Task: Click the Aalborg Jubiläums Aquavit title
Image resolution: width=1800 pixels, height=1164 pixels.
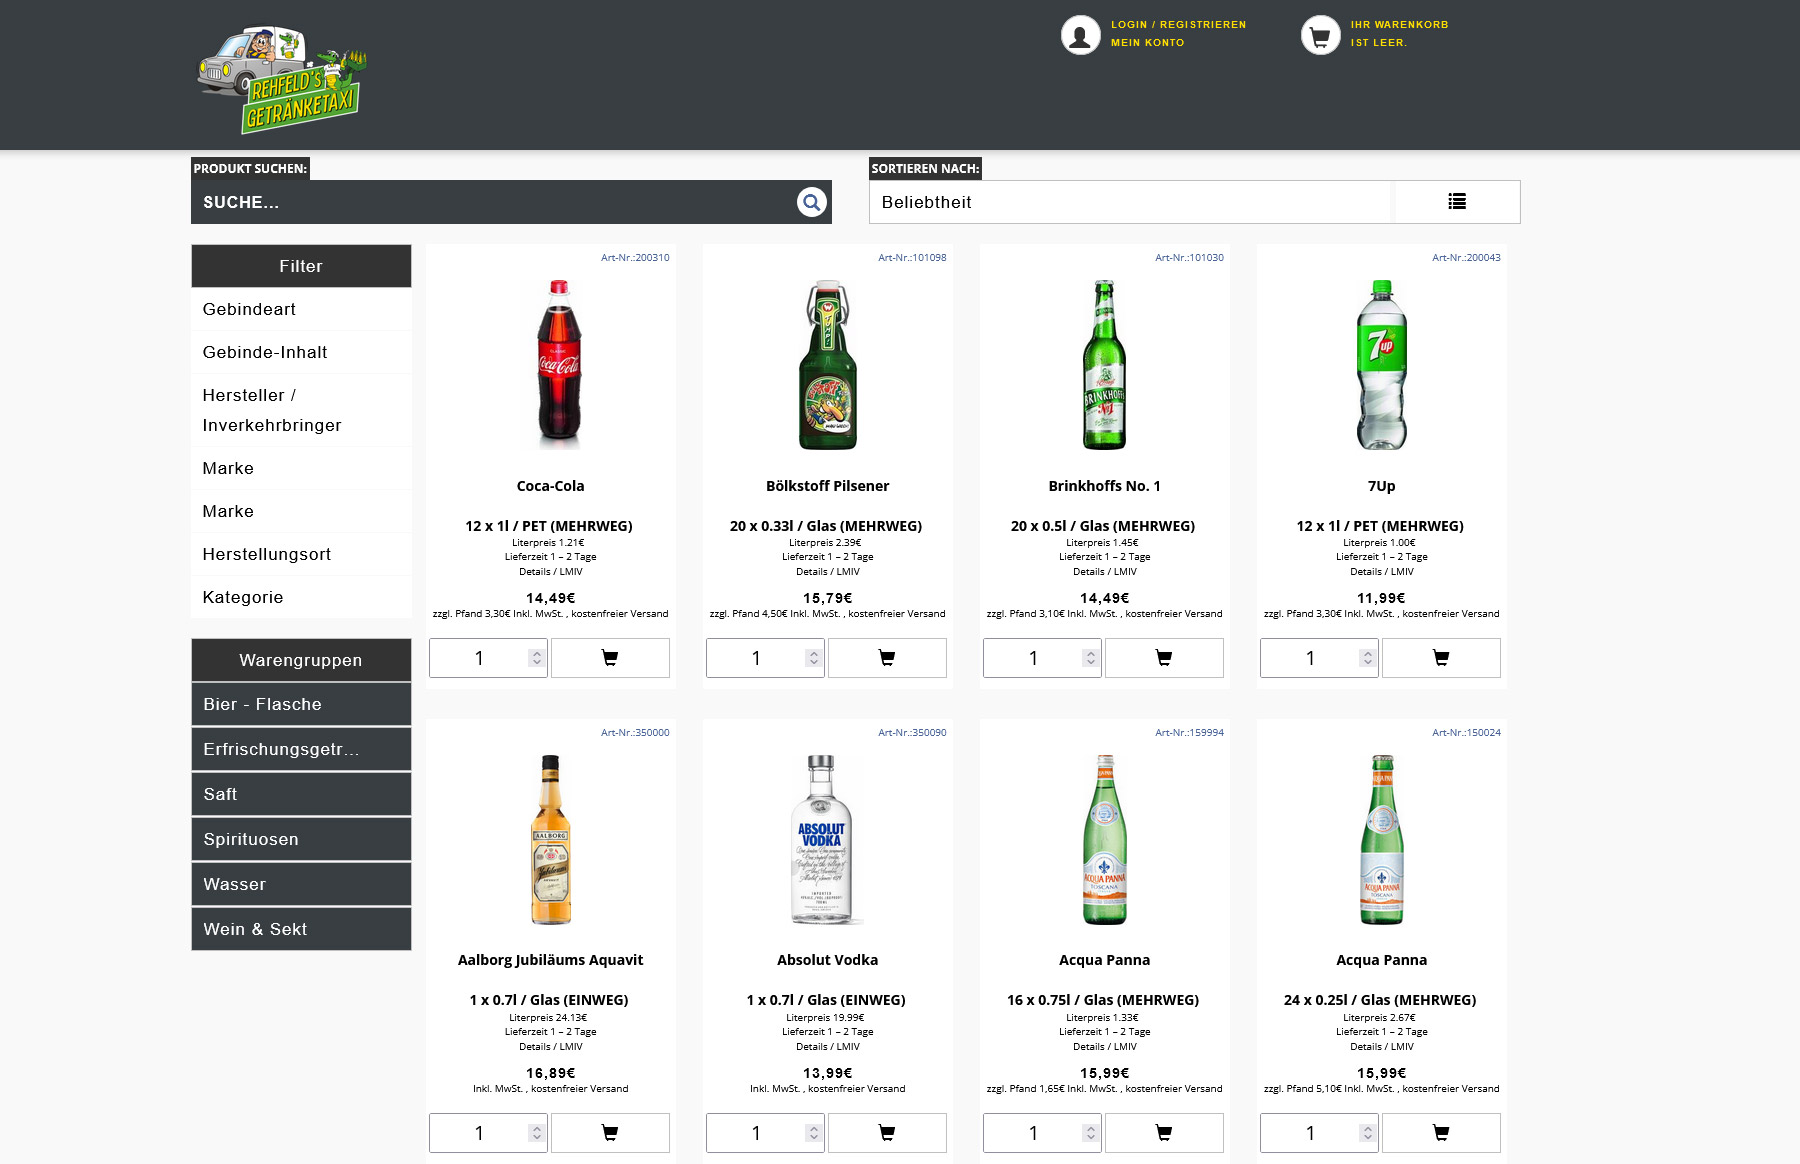Action: tap(550, 960)
